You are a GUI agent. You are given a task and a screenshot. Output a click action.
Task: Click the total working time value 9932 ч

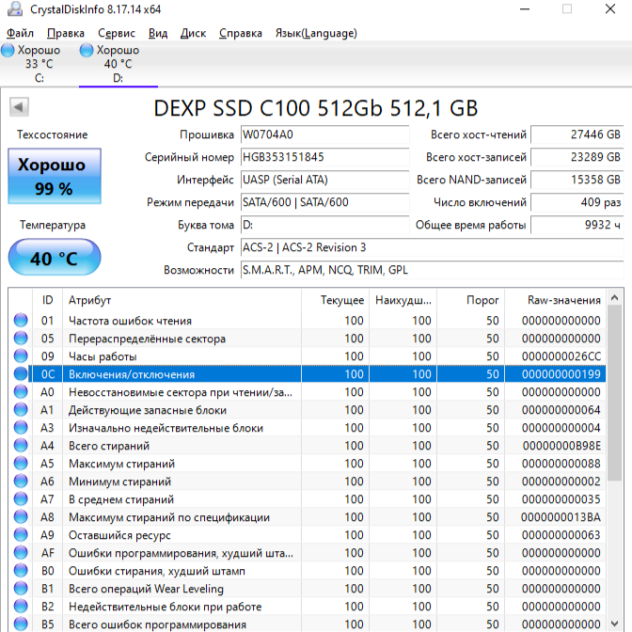coord(577,225)
